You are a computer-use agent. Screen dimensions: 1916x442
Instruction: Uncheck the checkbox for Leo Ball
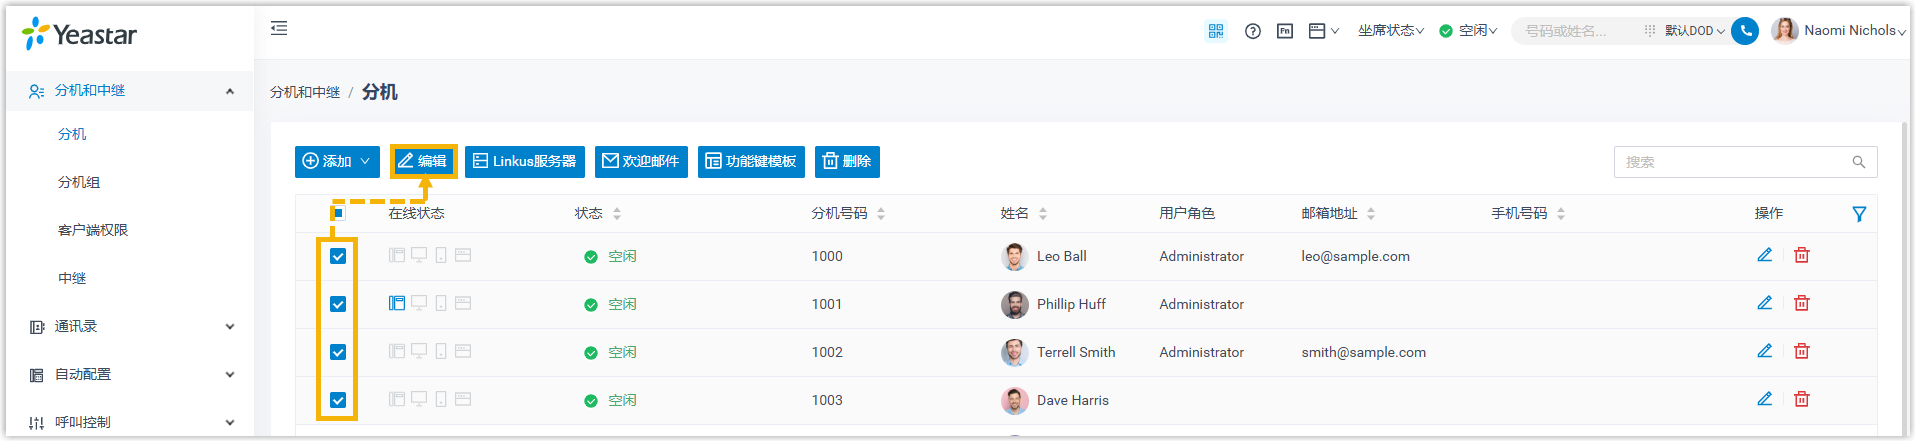338,256
